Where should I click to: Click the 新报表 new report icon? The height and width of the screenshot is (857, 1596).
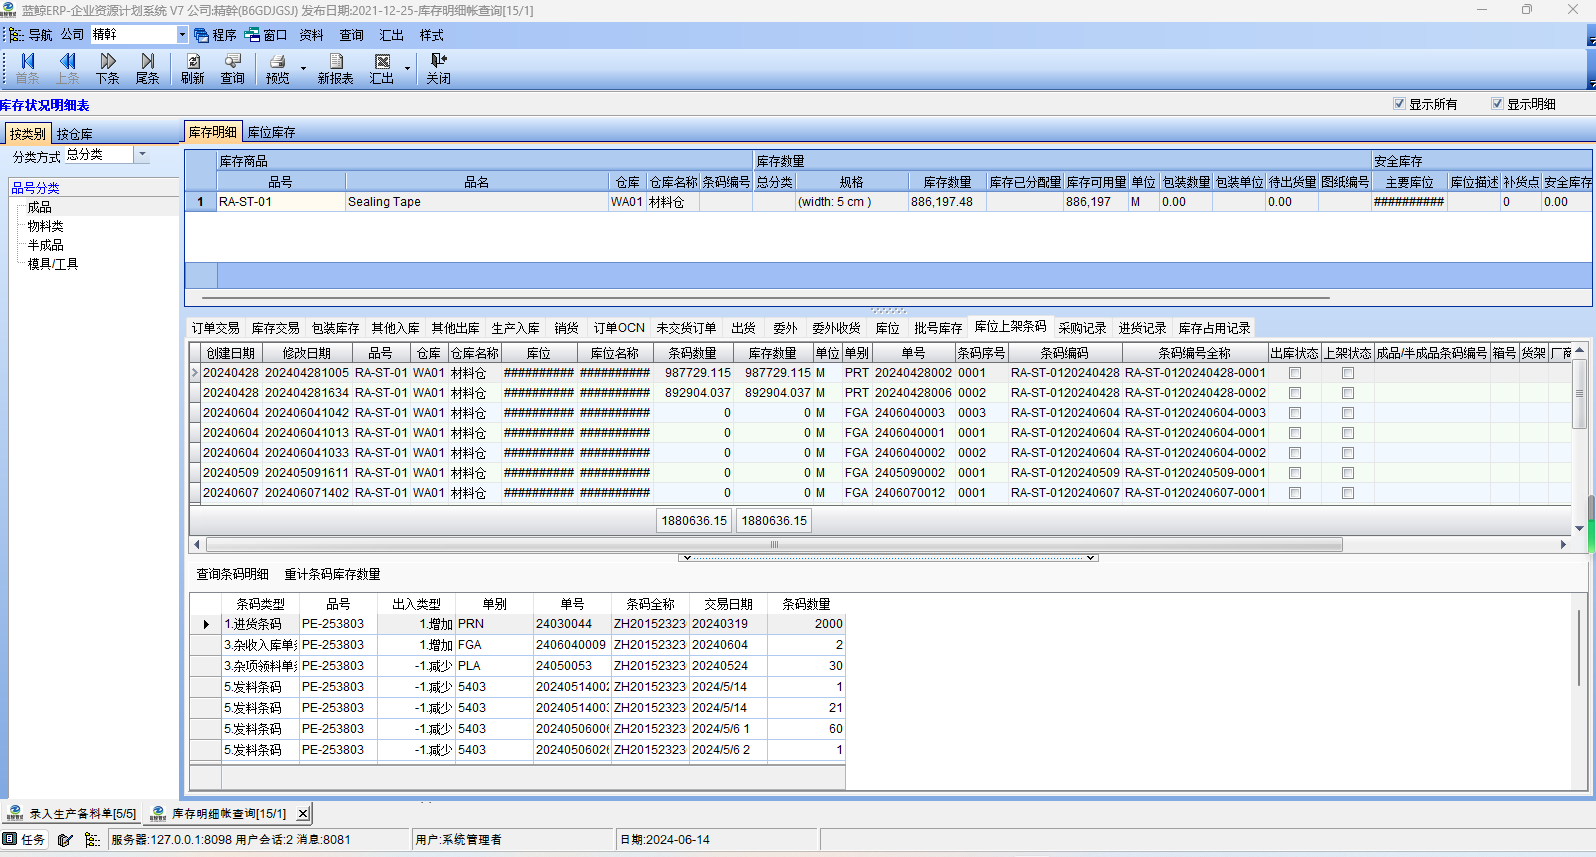(x=335, y=68)
